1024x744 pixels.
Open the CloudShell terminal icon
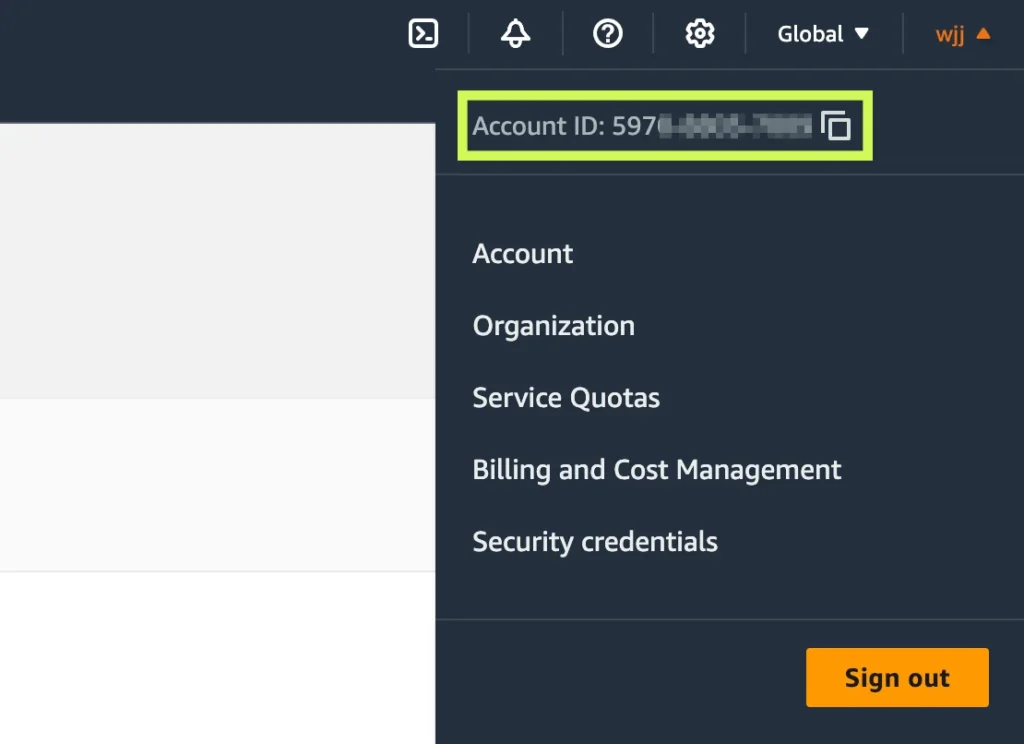pos(424,34)
